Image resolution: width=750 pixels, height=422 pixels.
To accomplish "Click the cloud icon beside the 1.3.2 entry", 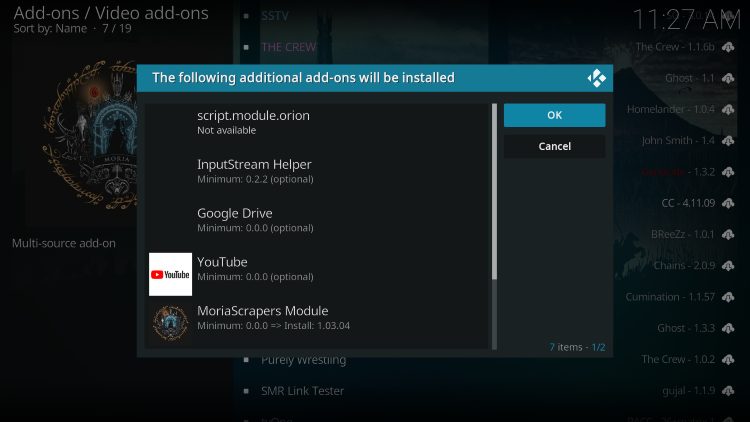I will (x=728, y=172).
